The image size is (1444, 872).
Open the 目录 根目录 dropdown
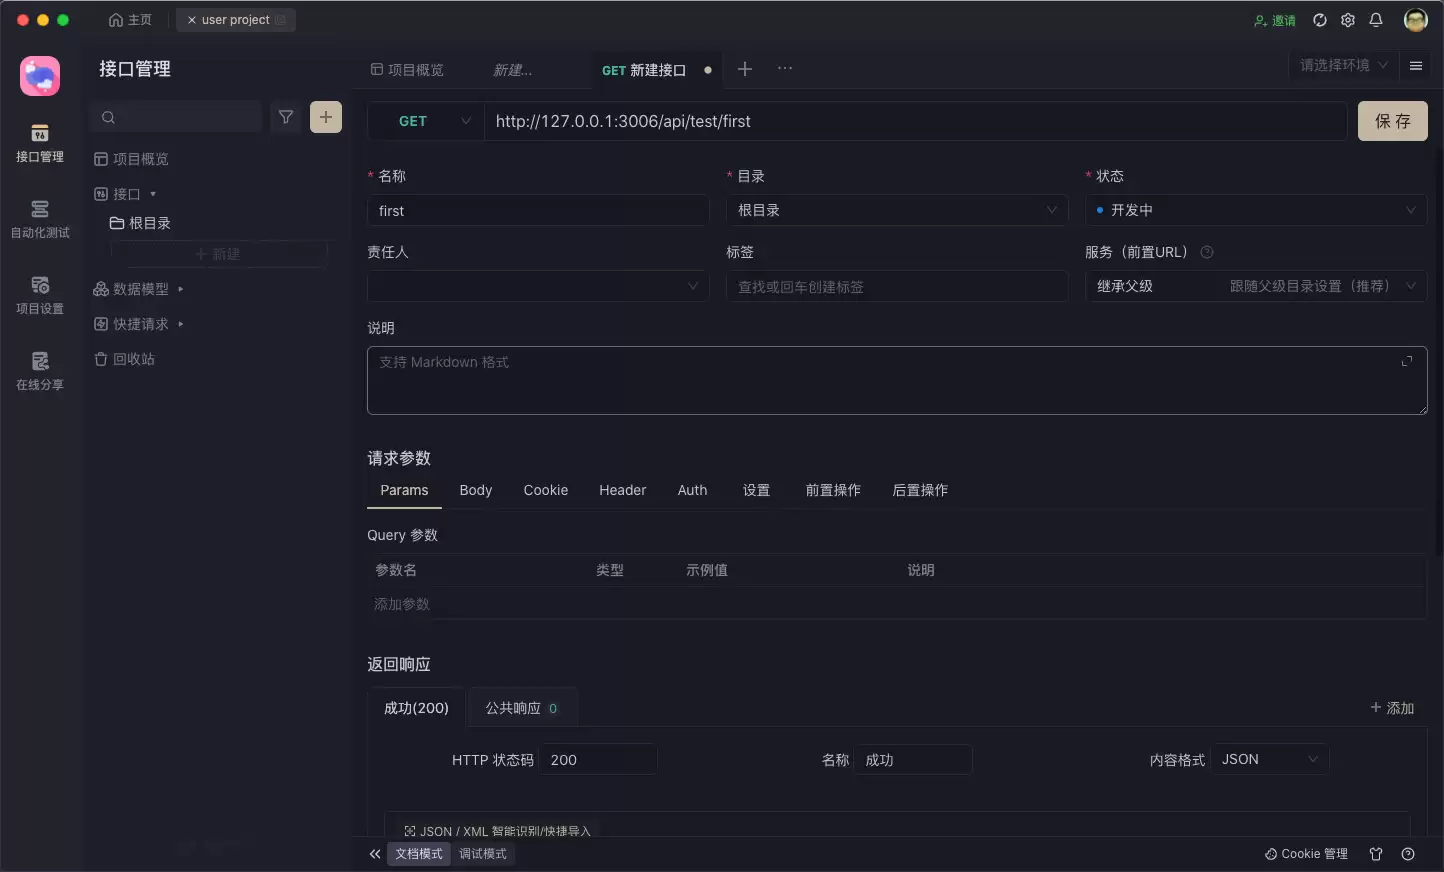tap(897, 210)
